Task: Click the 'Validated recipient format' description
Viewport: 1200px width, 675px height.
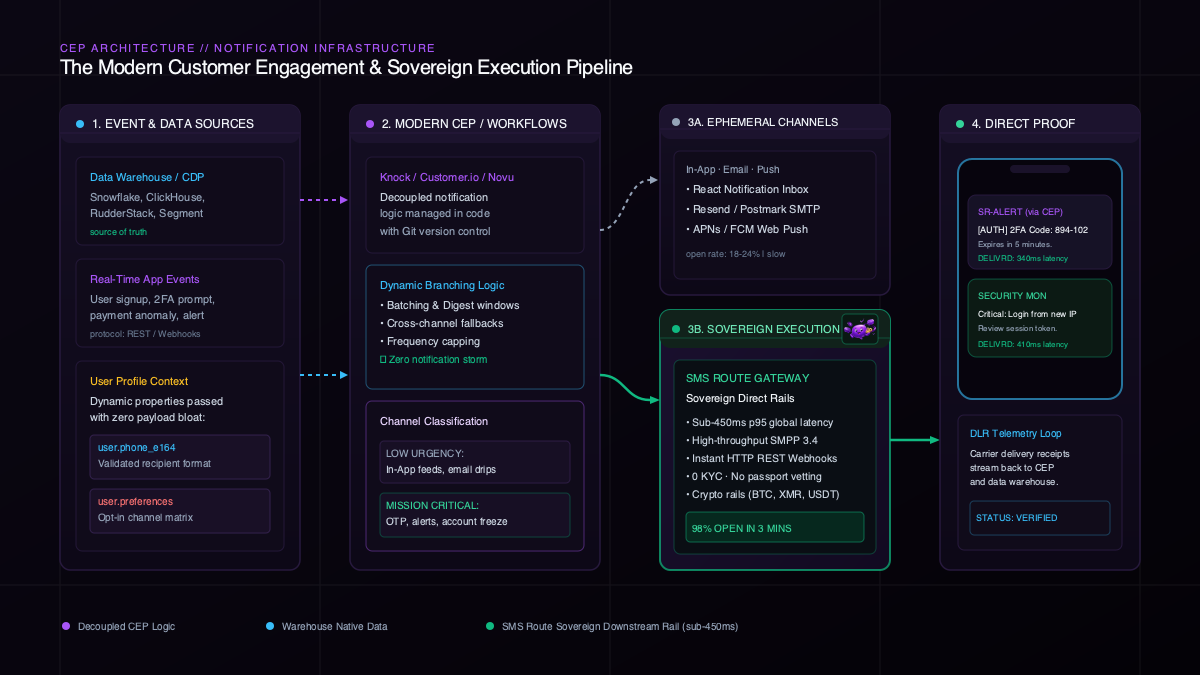Action: [x=152, y=463]
